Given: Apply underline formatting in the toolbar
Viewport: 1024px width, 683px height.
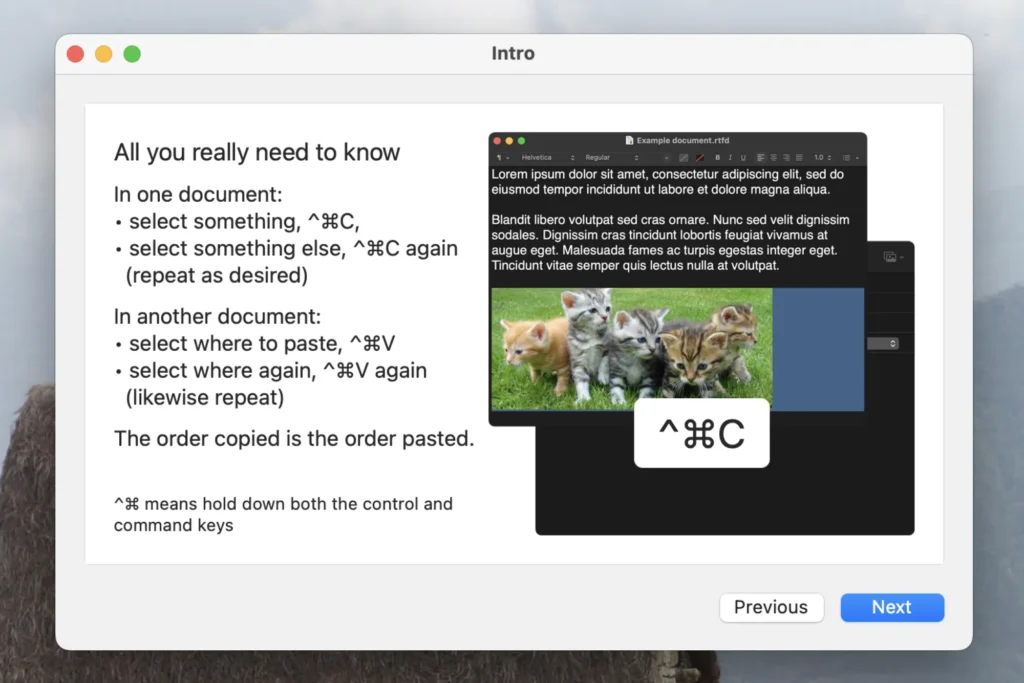Looking at the screenshot, I should tap(743, 157).
